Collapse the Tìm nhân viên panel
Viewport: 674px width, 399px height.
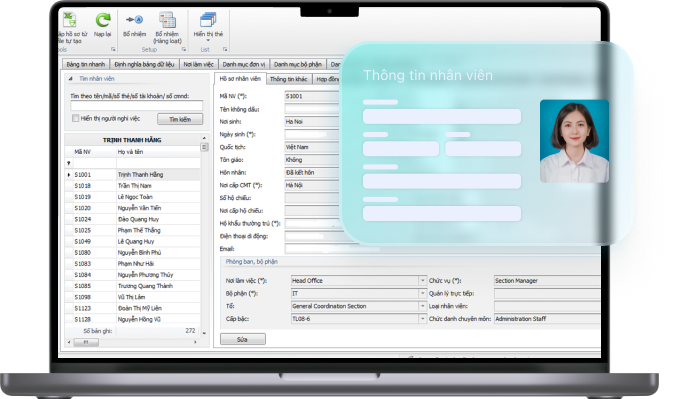70,79
